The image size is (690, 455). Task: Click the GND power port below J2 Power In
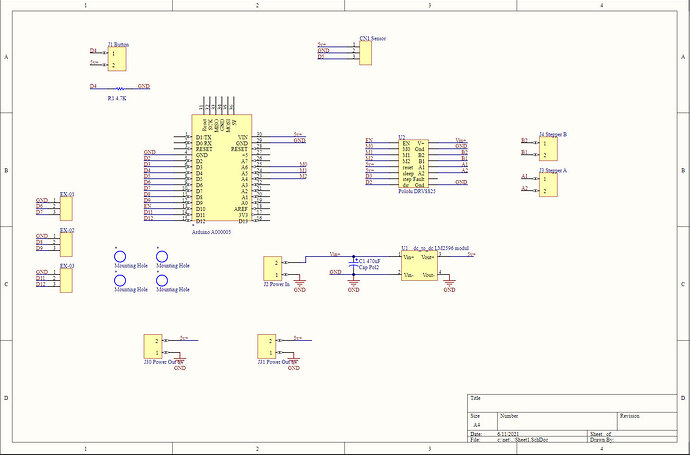tap(299, 284)
